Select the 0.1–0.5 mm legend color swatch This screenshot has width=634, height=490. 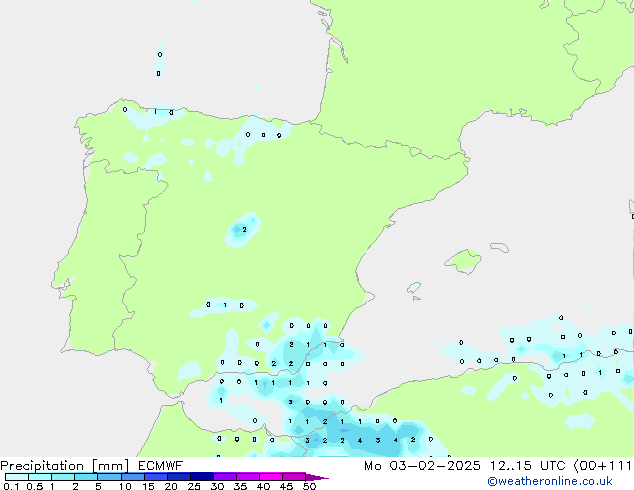click(17, 477)
